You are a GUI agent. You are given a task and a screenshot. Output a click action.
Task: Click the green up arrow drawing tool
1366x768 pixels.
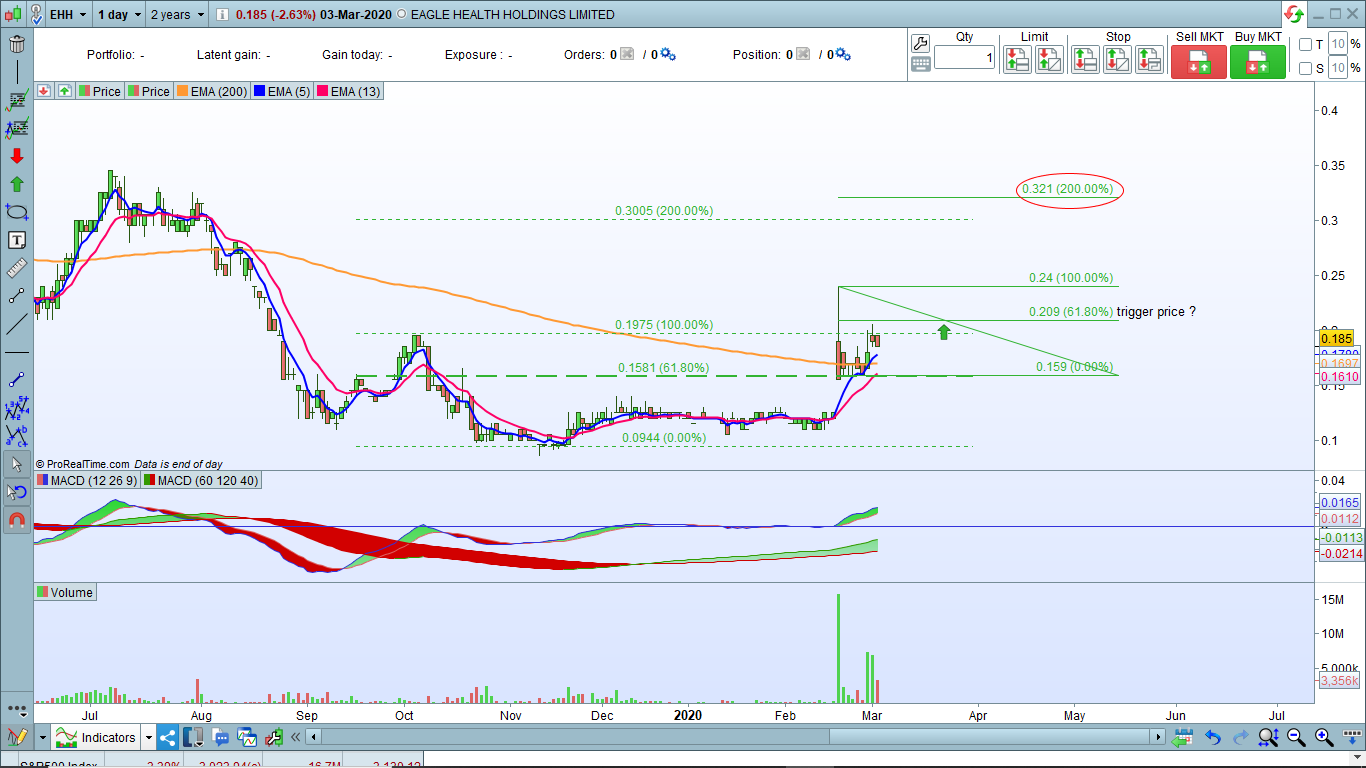click(16, 184)
